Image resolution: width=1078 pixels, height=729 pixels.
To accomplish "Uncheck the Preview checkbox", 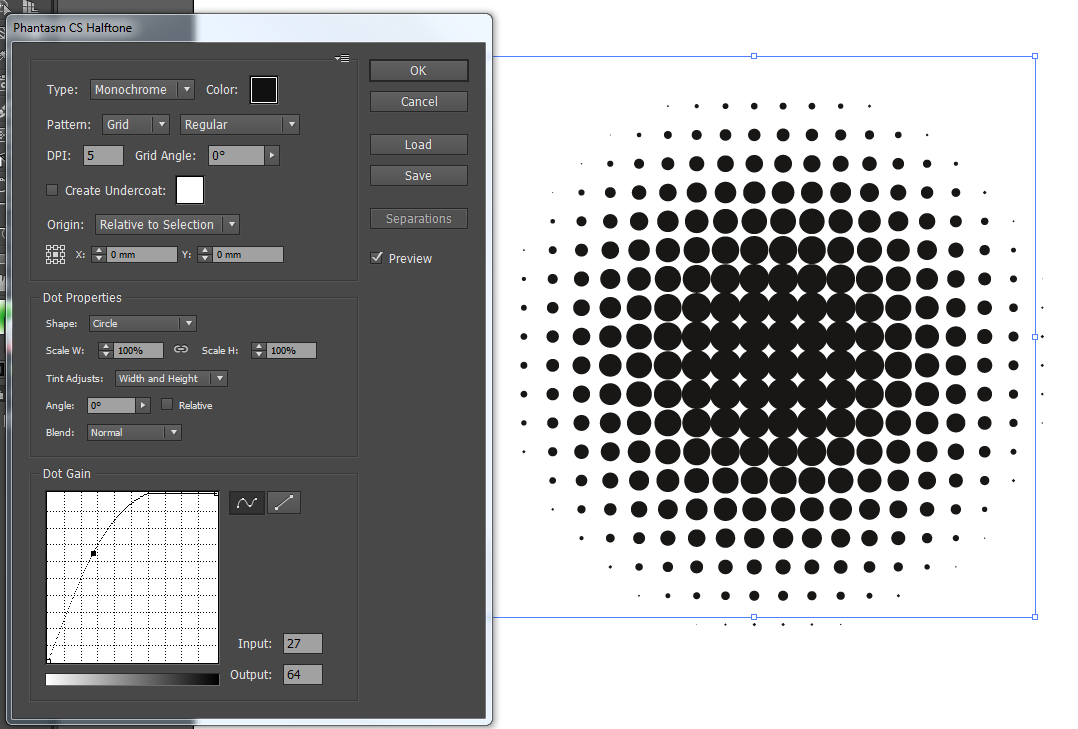I will 377,258.
